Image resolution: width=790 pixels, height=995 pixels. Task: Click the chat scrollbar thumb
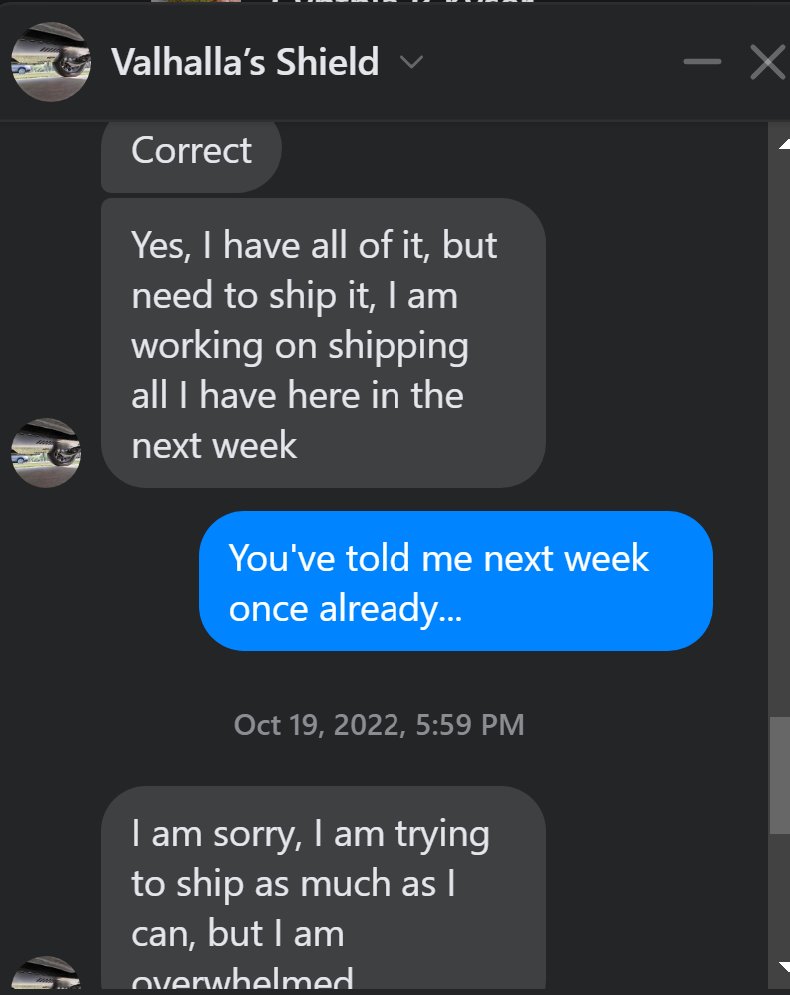click(779, 775)
